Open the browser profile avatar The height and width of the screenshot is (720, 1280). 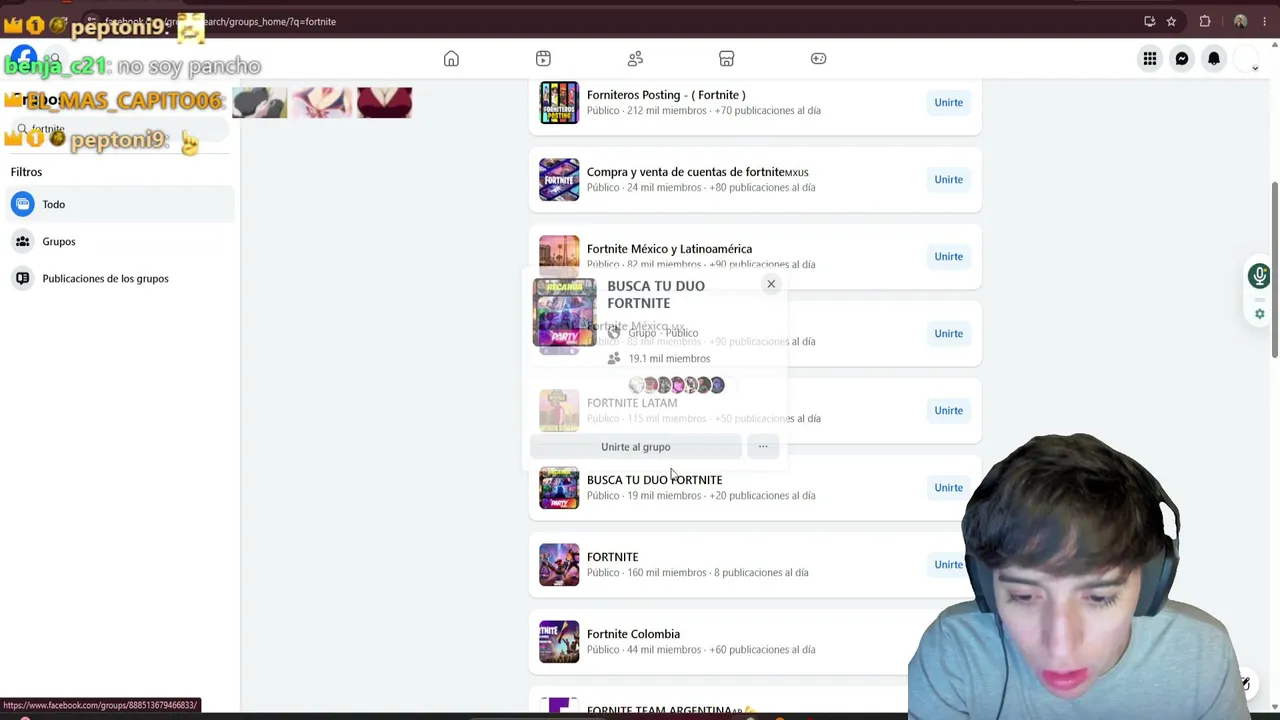1240,21
